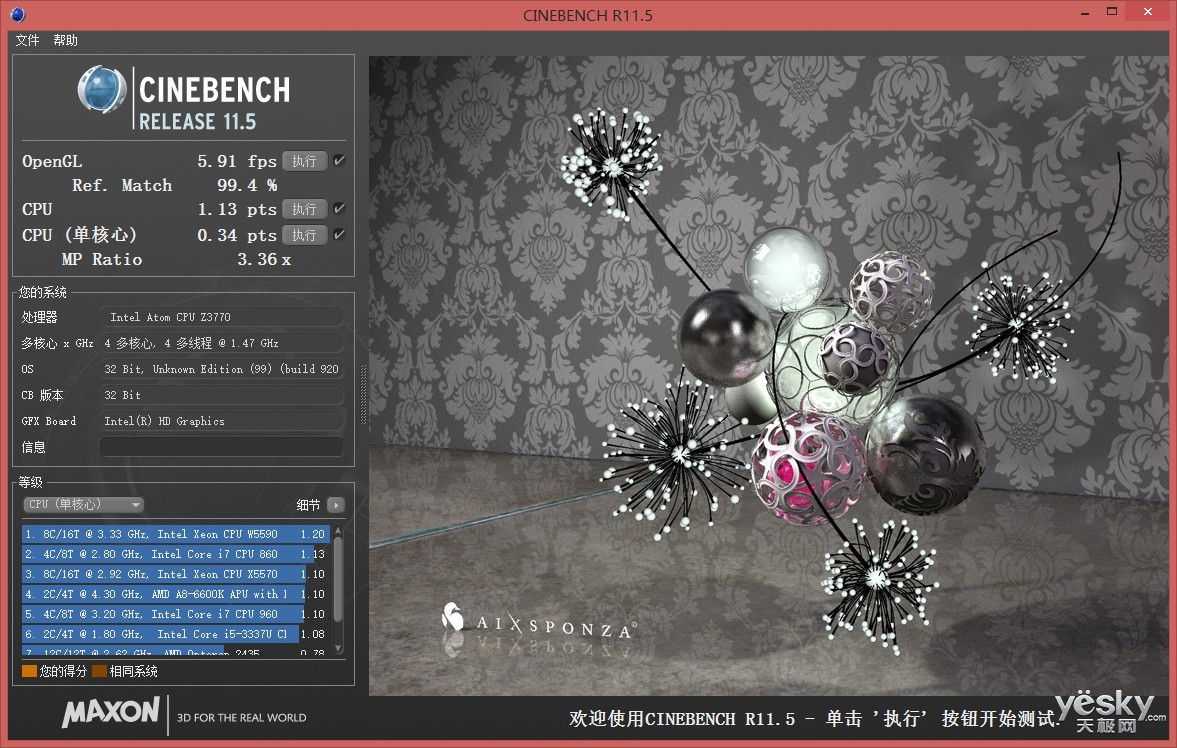Close the CINEBENCH R11.5 window
This screenshot has width=1177, height=748.
coord(1148,11)
